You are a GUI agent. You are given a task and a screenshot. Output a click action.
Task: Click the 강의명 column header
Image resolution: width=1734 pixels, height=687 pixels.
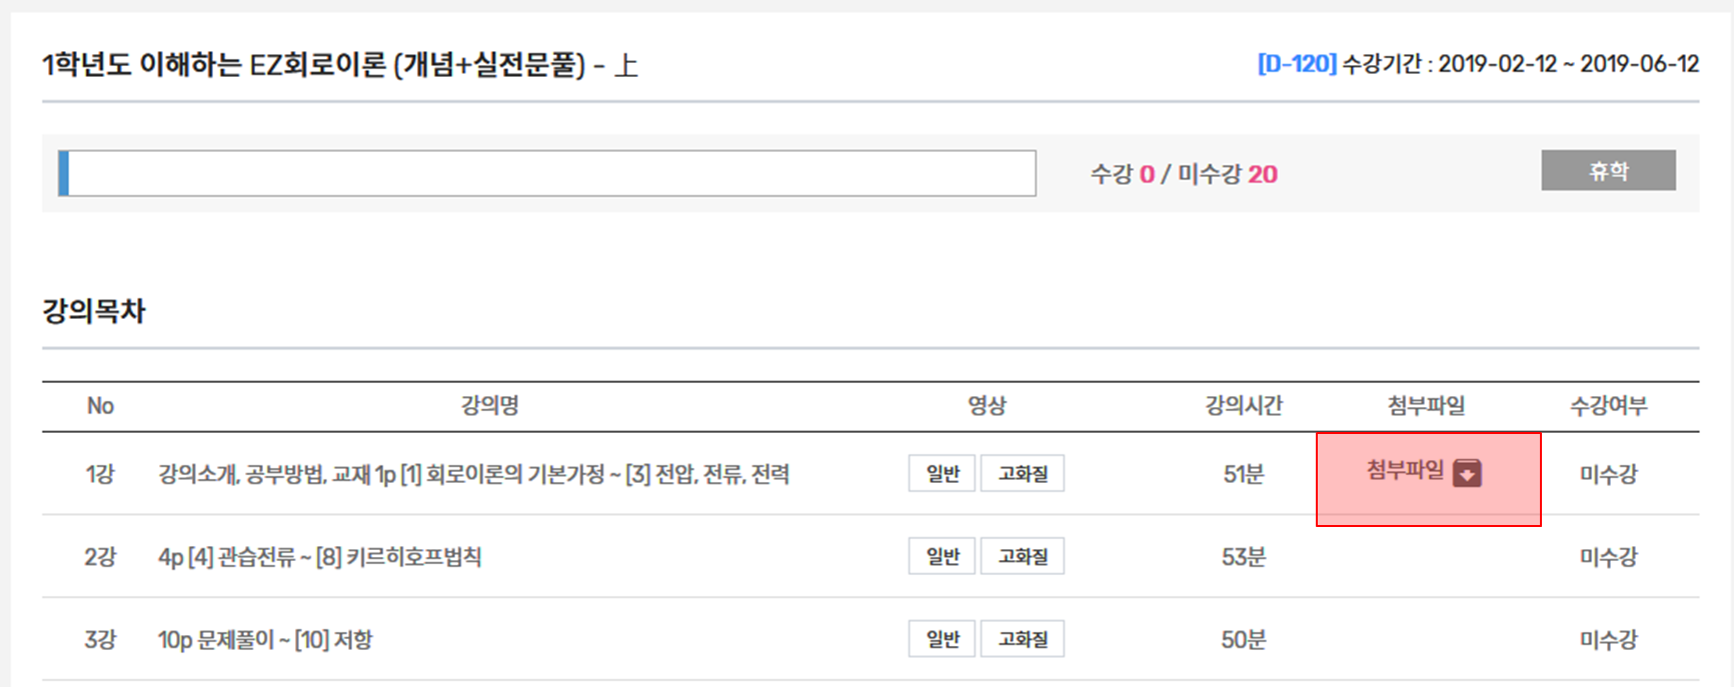[489, 405]
